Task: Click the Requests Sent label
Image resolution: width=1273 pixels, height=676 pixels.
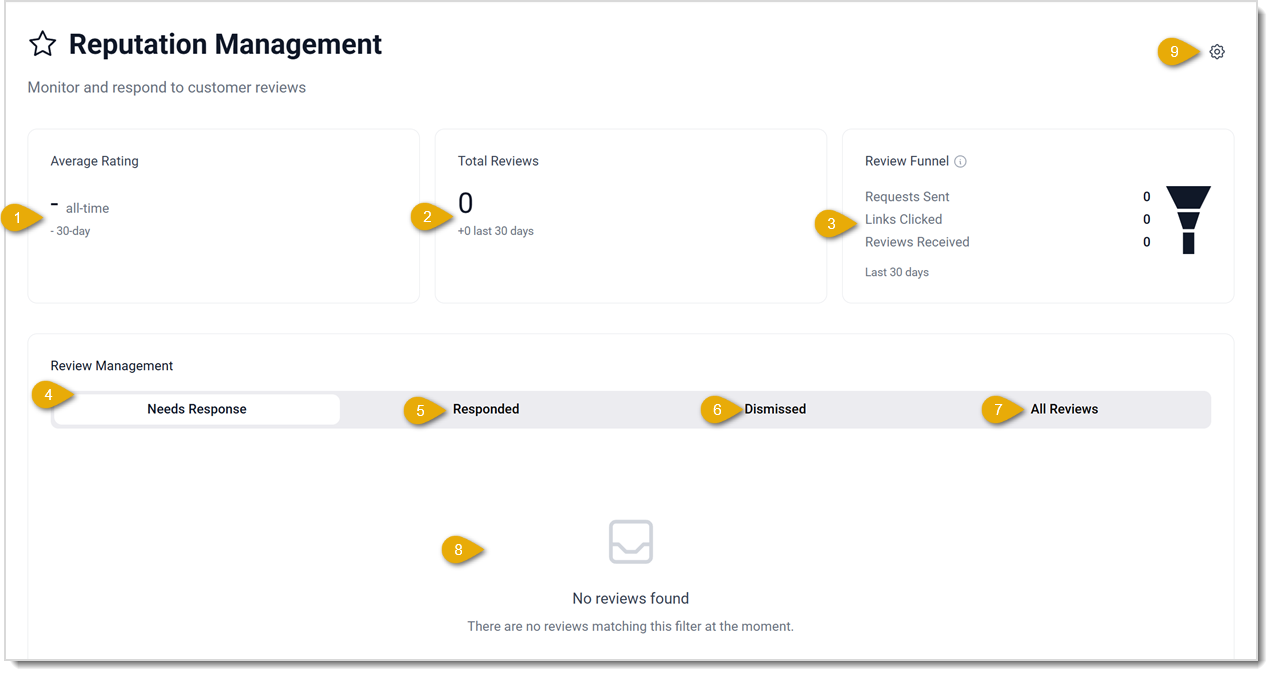Action: pos(907,197)
